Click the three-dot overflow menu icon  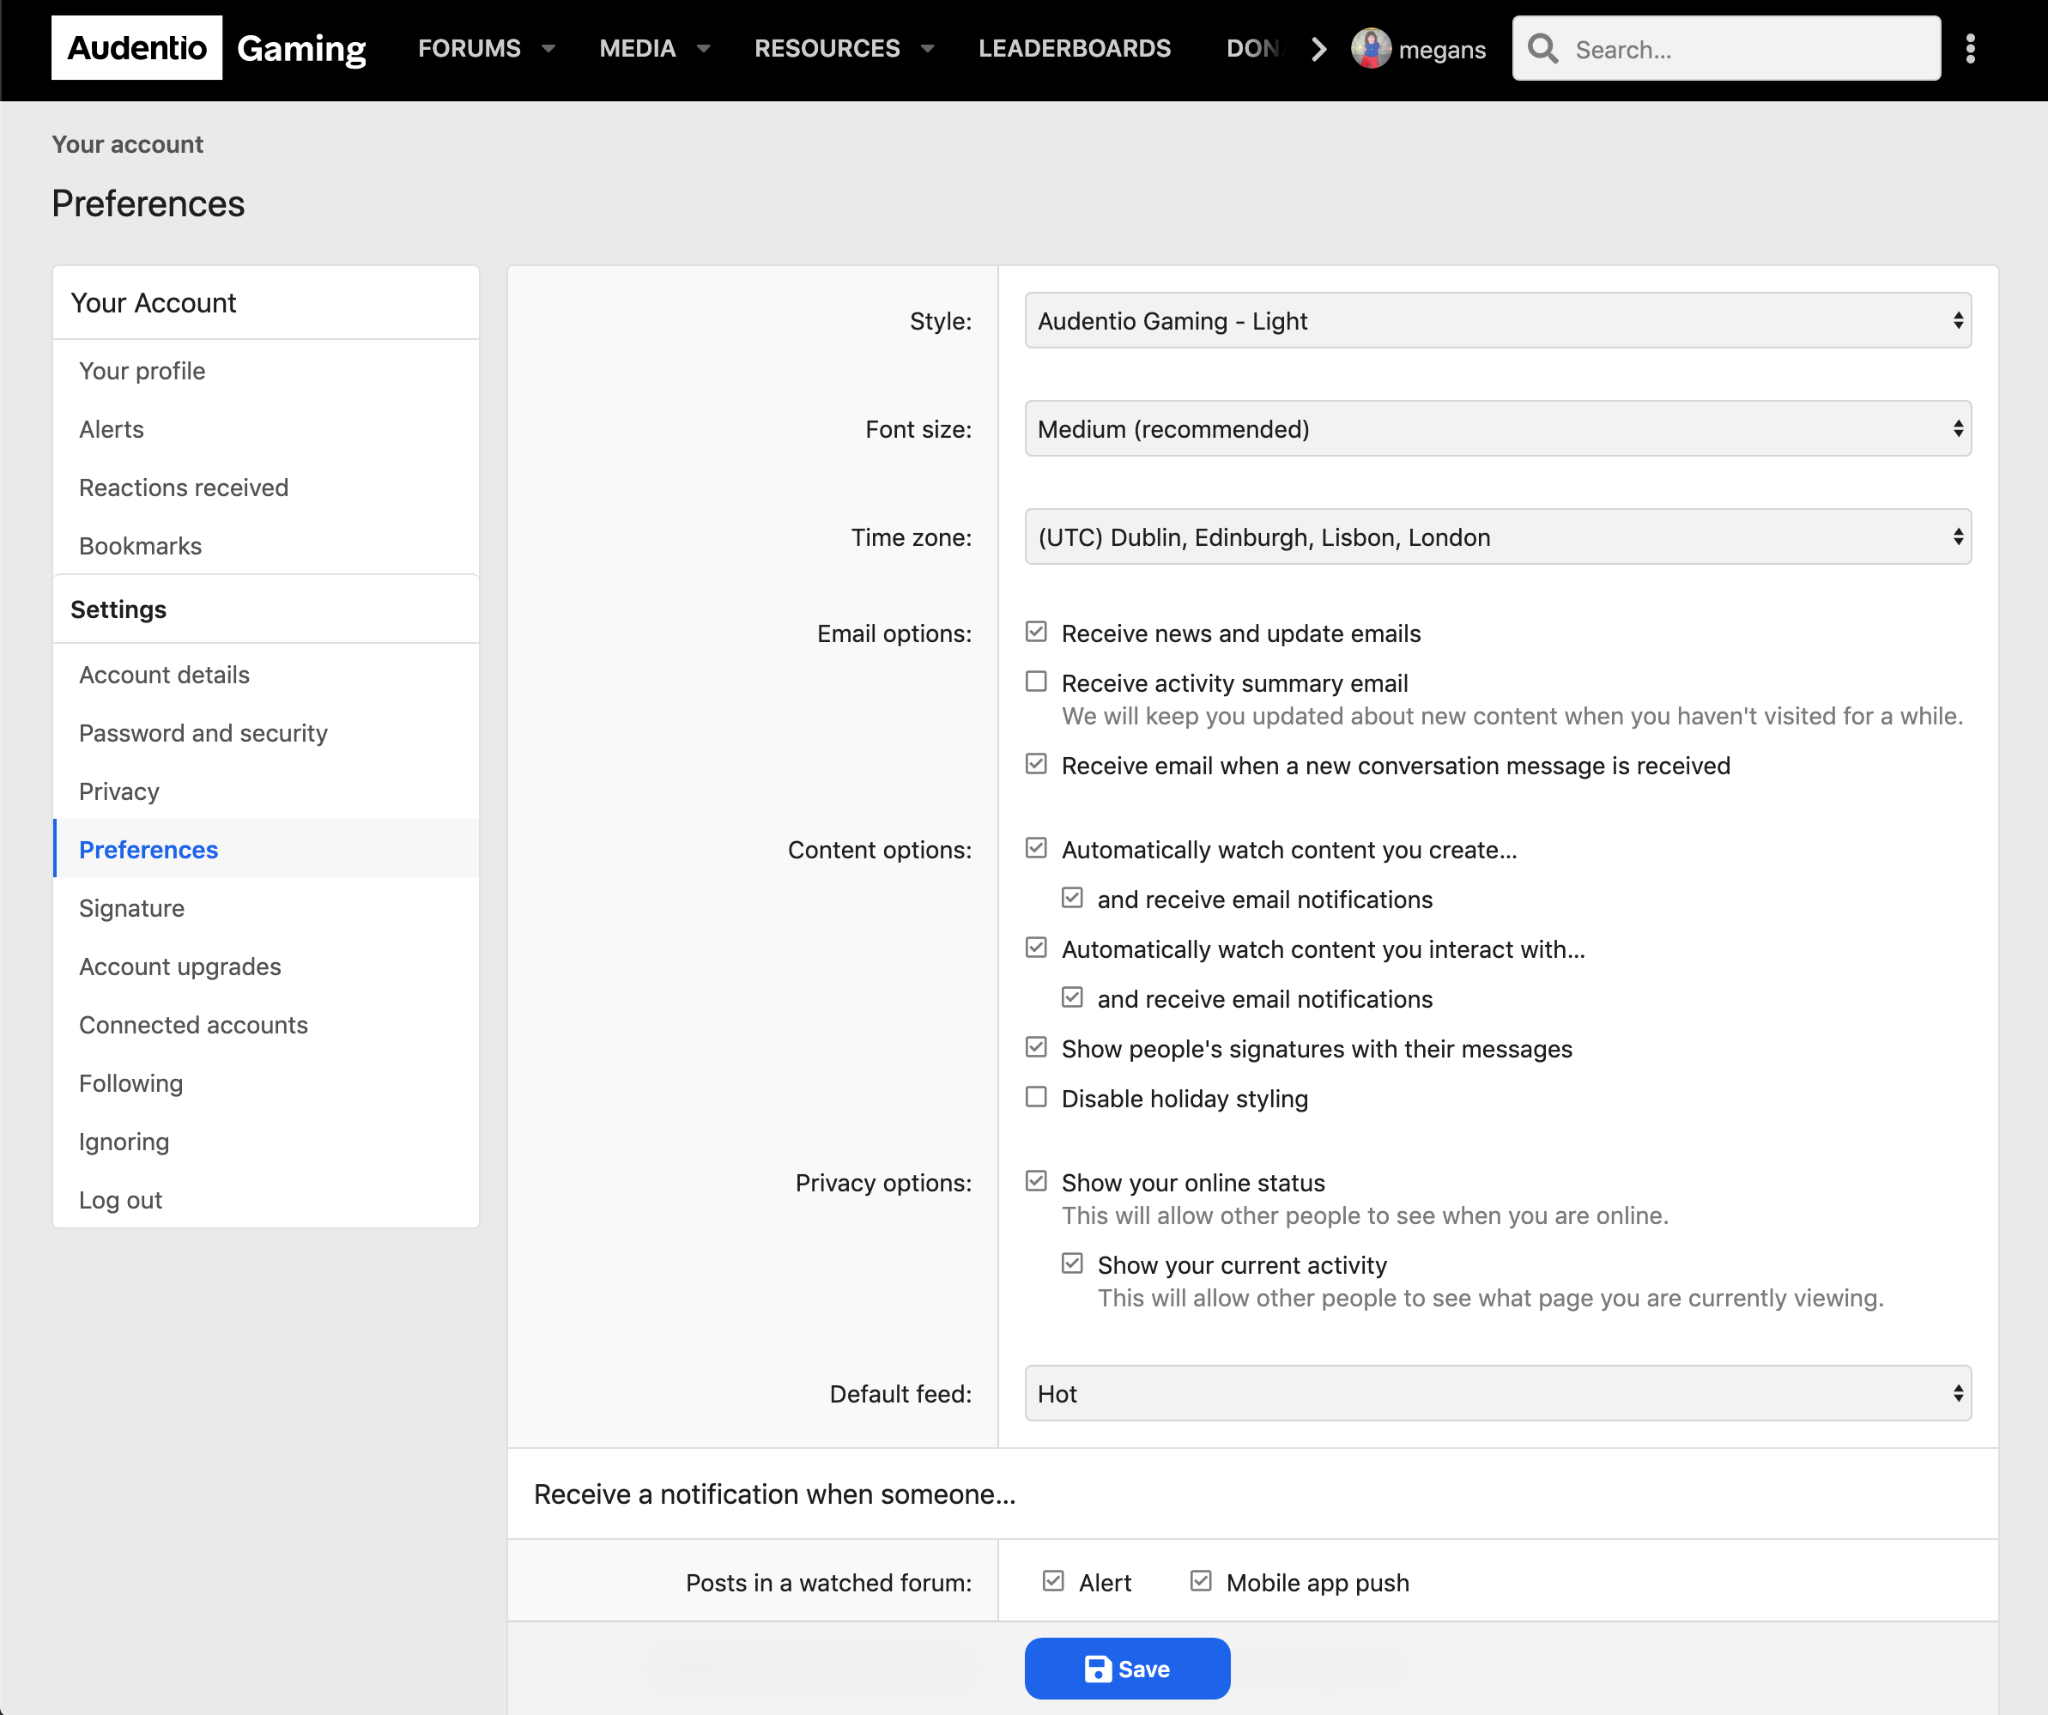pyautogui.click(x=1970, y=49)
